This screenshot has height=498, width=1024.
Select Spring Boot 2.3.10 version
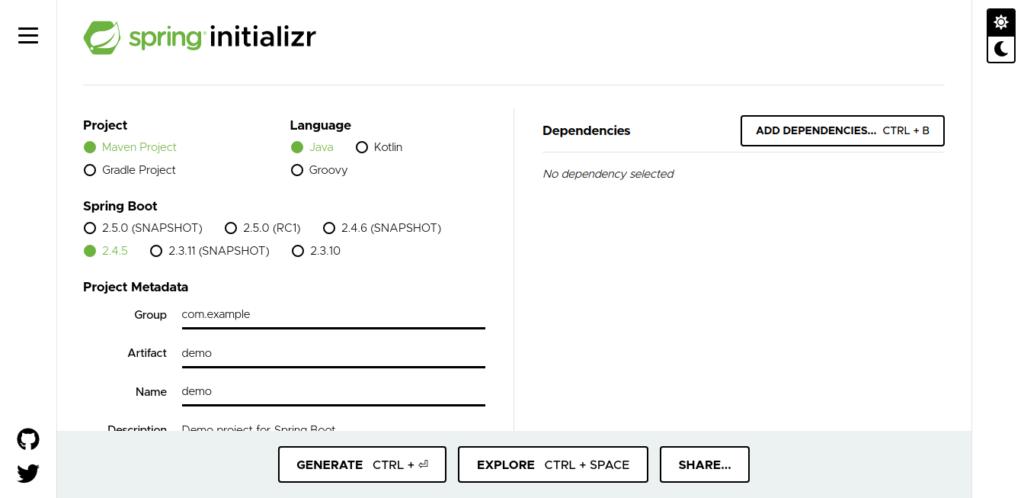[316, 251]
